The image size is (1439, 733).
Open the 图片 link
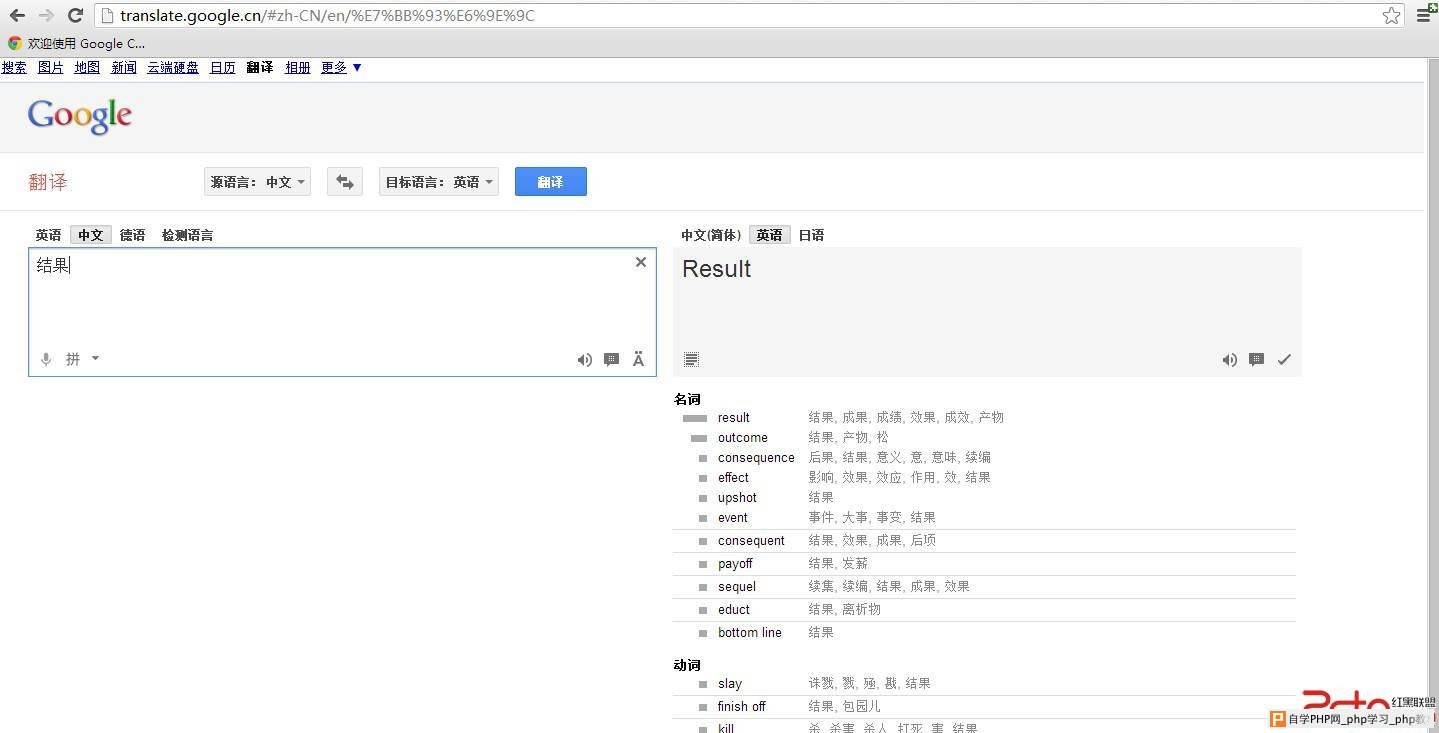pyautogui.click(x=50, y=68)
